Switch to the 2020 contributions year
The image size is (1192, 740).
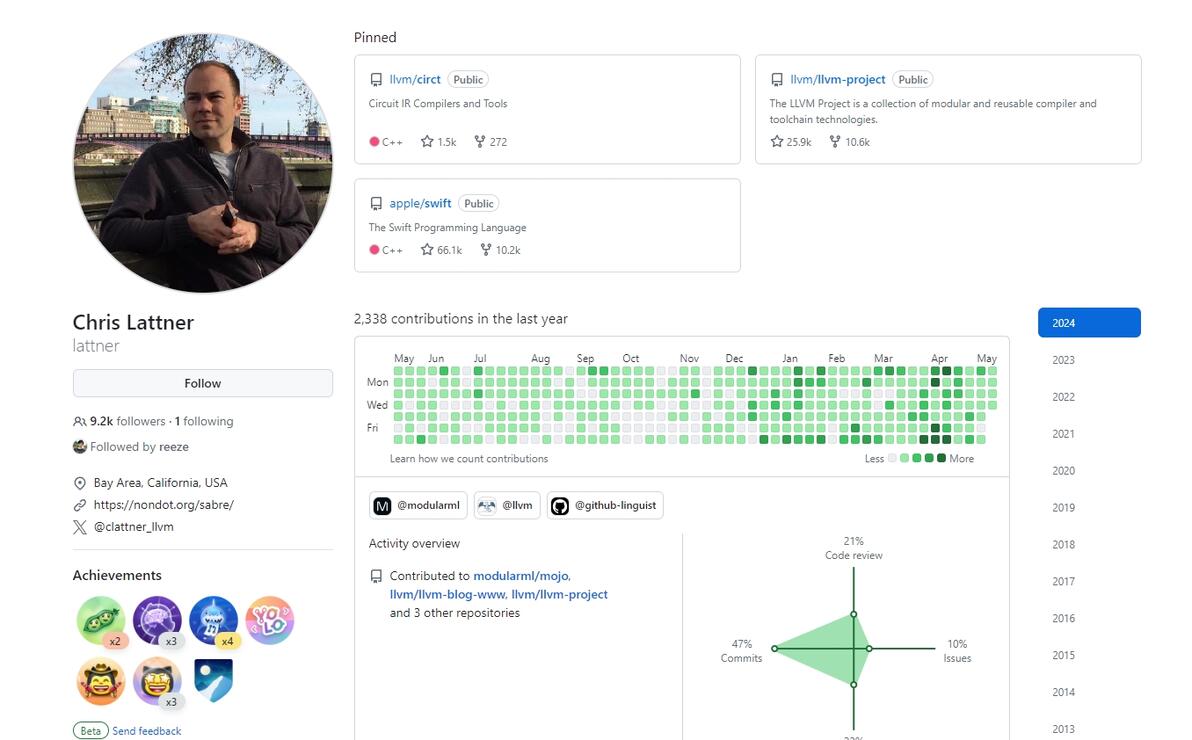click(1063, 471)
